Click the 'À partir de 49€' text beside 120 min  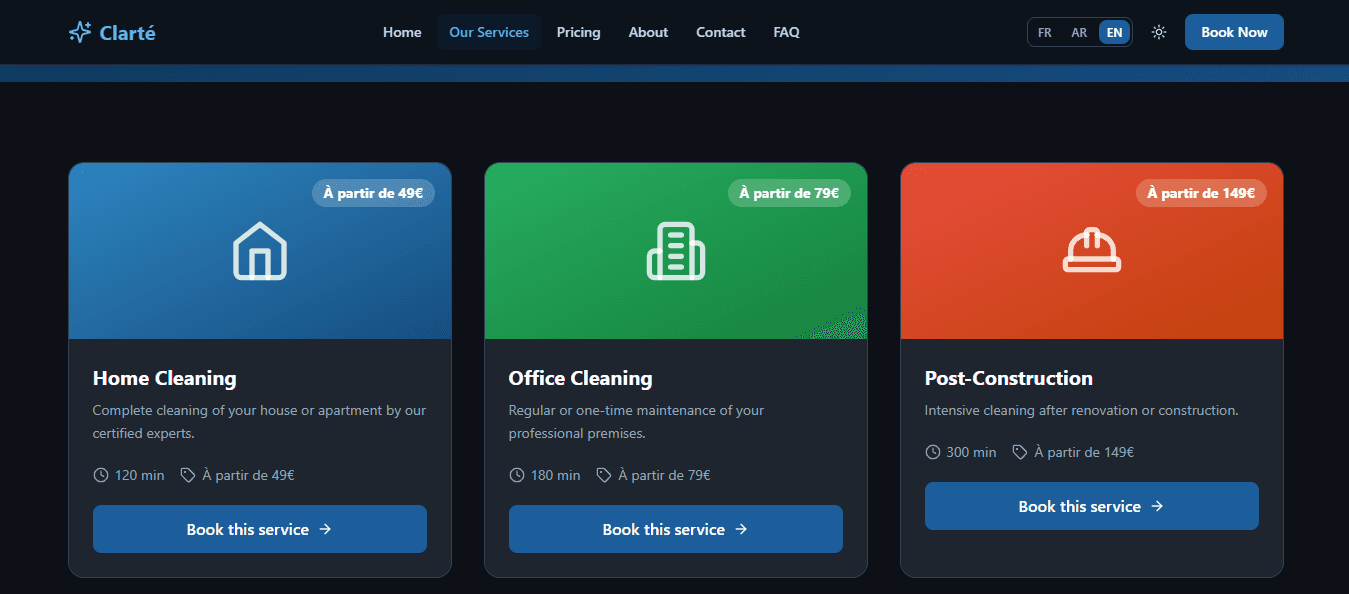(x=249, y=475)
